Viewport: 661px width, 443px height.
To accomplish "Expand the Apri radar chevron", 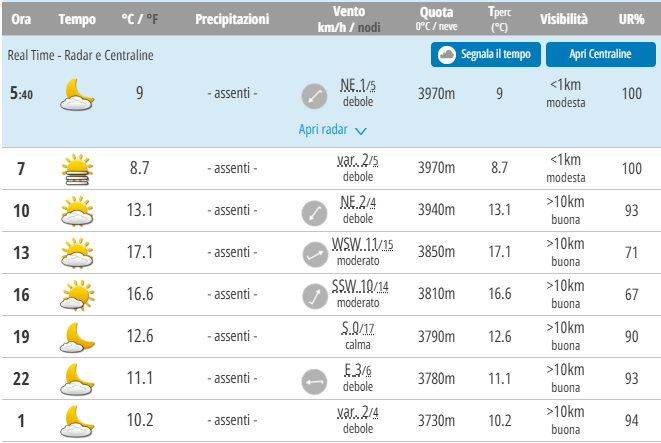I will coord(361,130).
